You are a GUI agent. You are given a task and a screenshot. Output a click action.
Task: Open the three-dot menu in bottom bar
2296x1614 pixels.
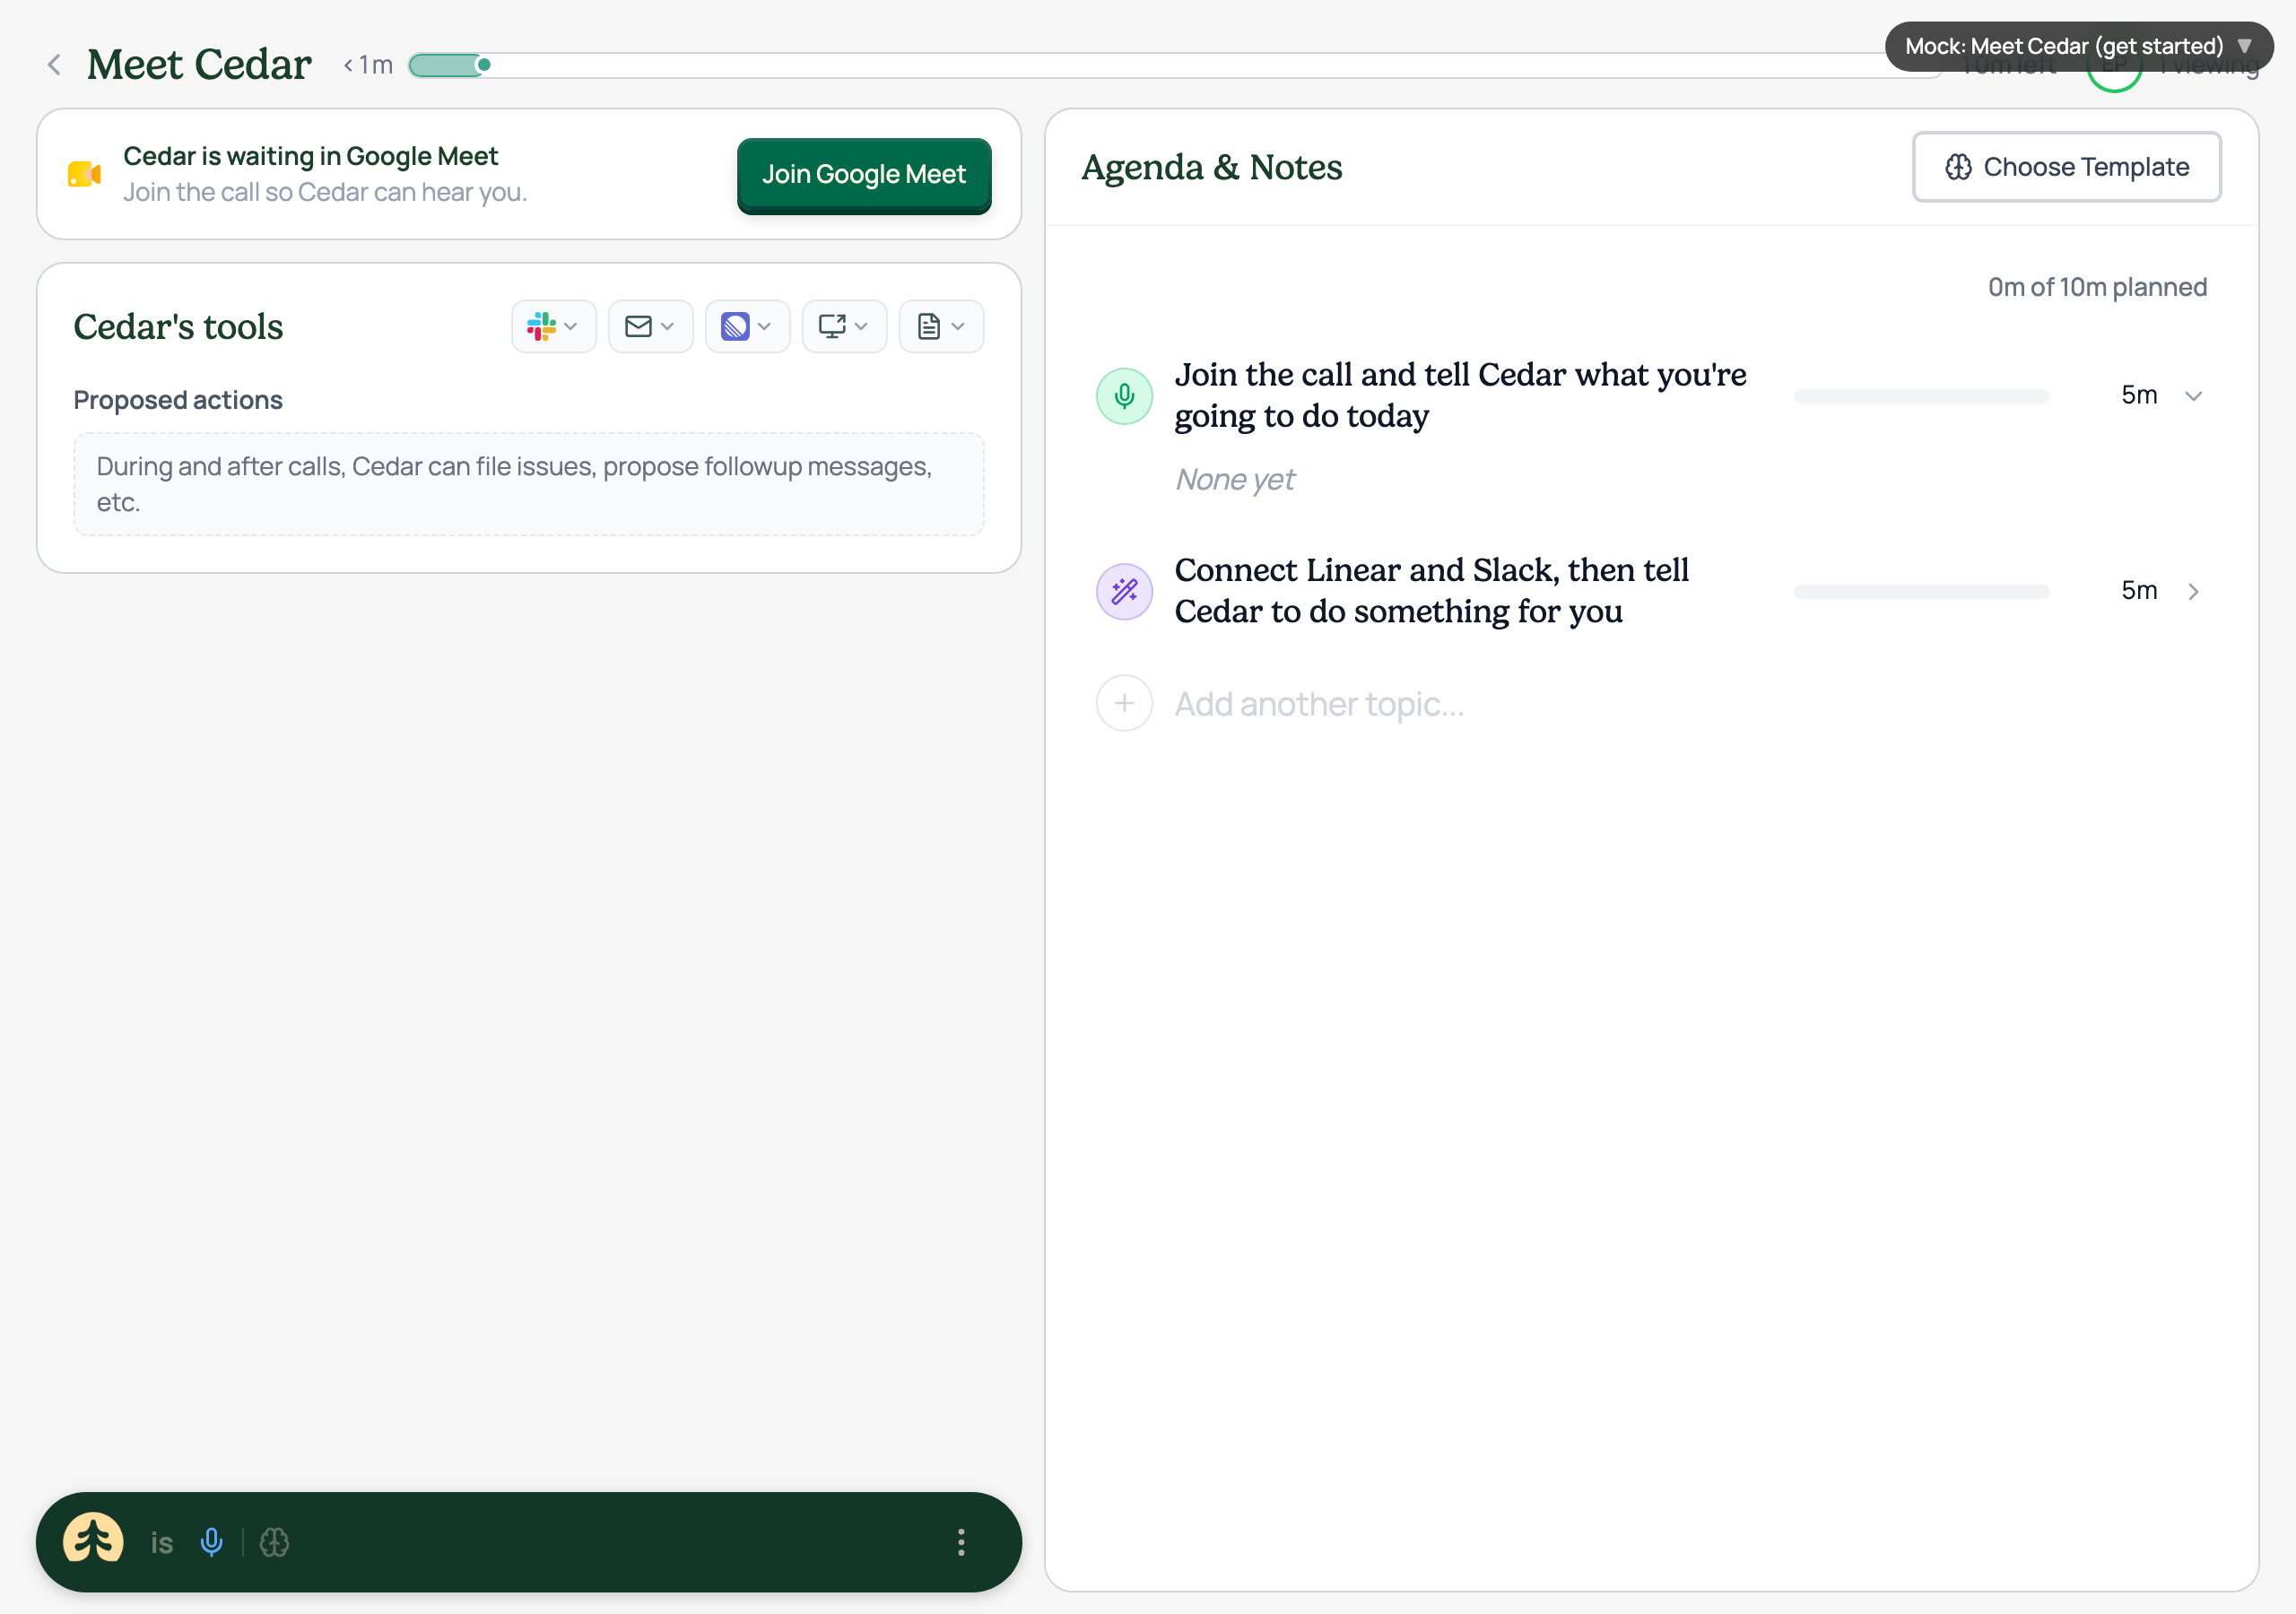(960, 1542)
